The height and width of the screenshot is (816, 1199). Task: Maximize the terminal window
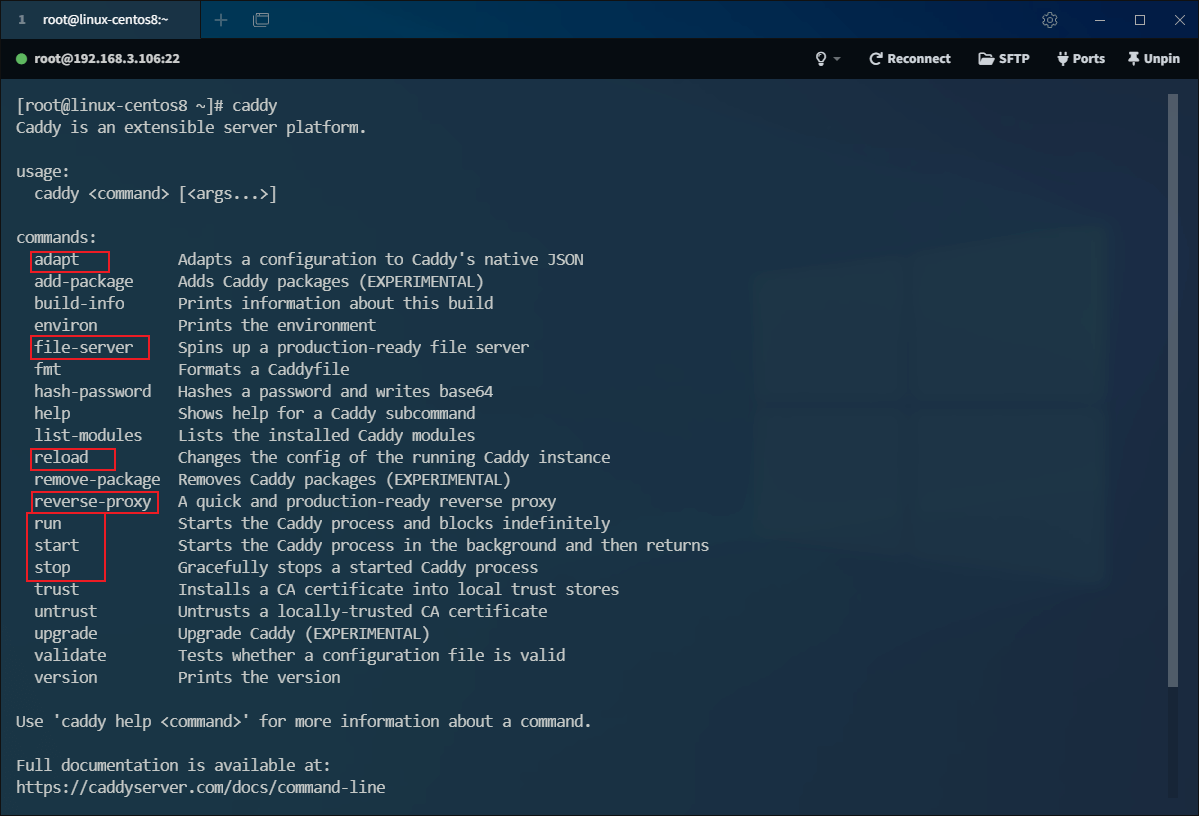click(1139, 20)
